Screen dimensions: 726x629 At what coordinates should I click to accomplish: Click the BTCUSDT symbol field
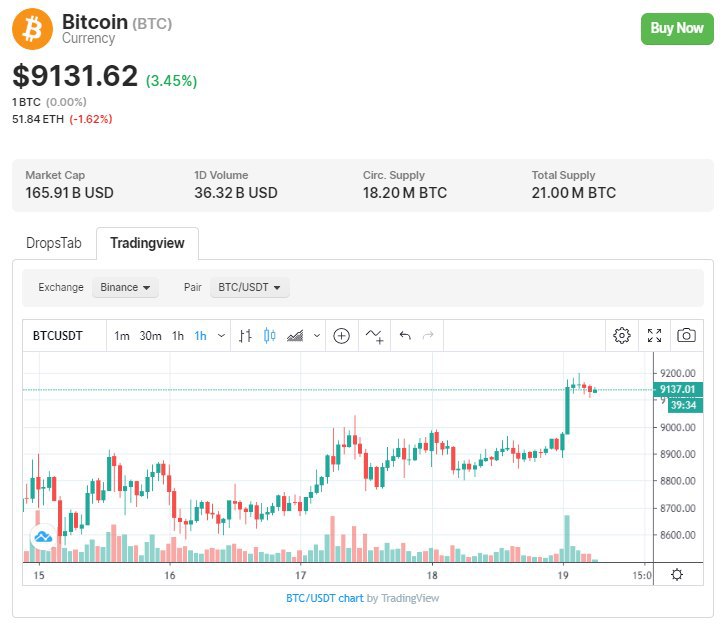[x=58, y=336]
